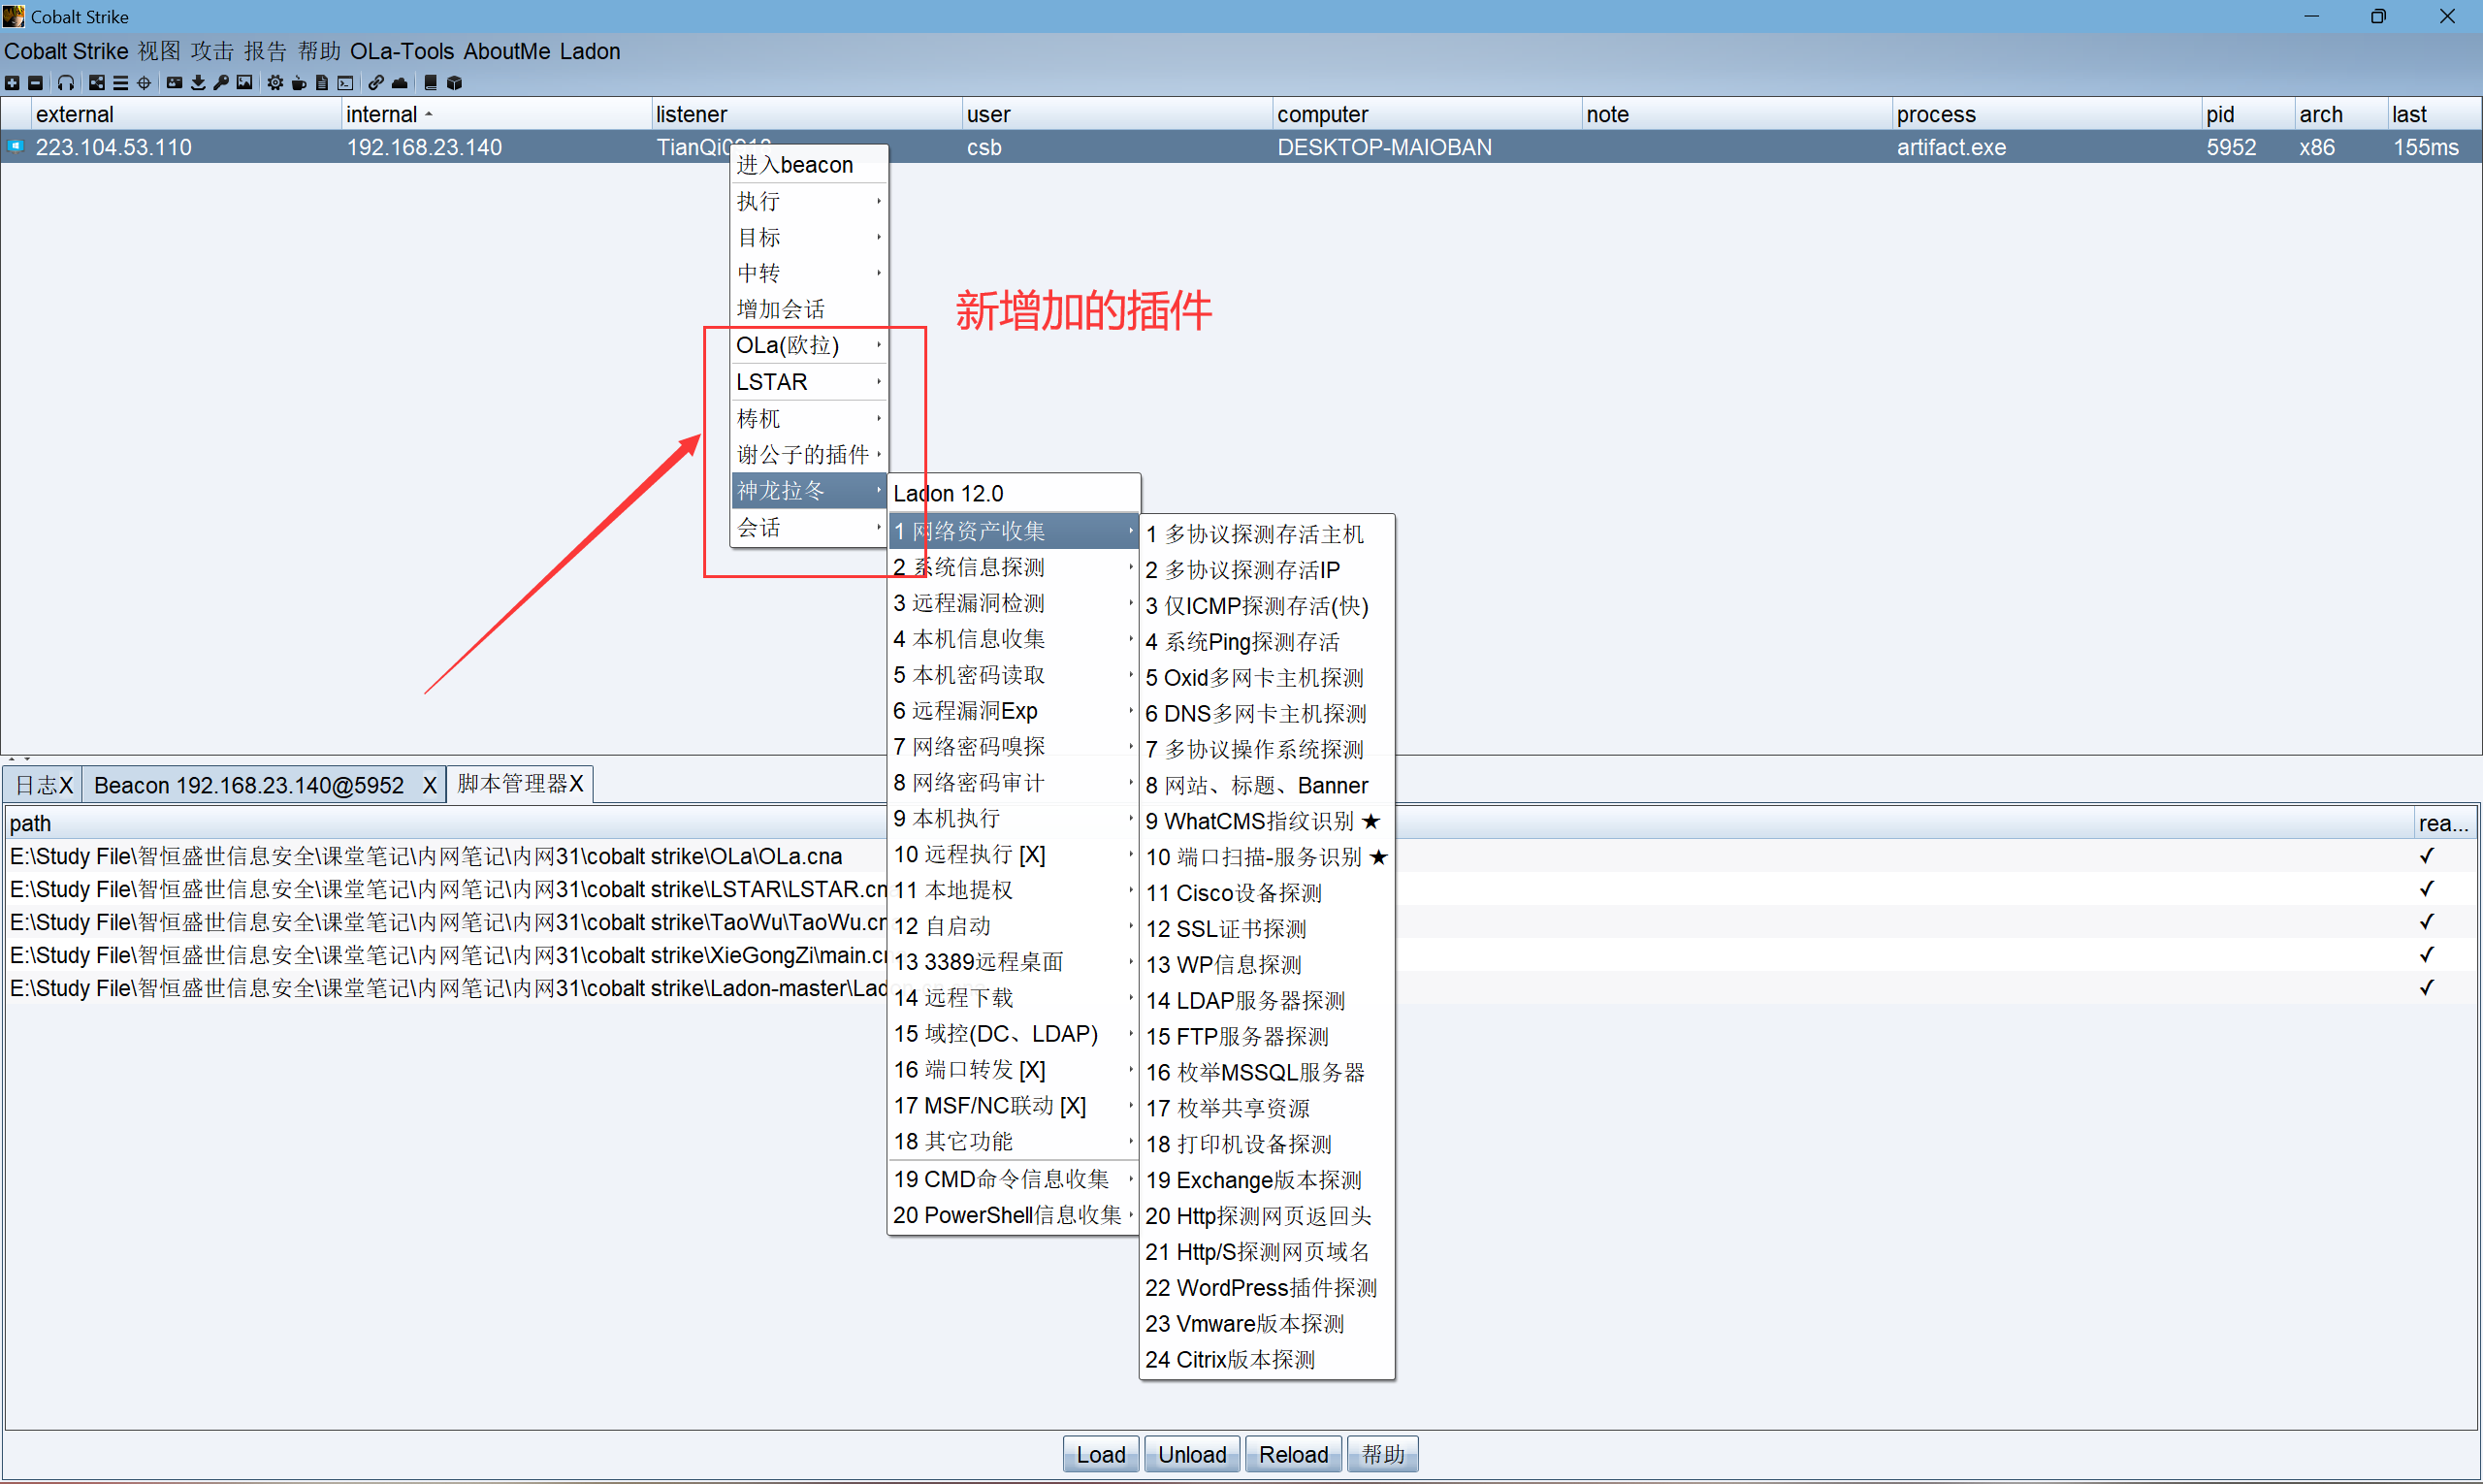Expand 5 本机密码读取 submenu
2483x1484 pixels.
click(x=1013, y=675)
